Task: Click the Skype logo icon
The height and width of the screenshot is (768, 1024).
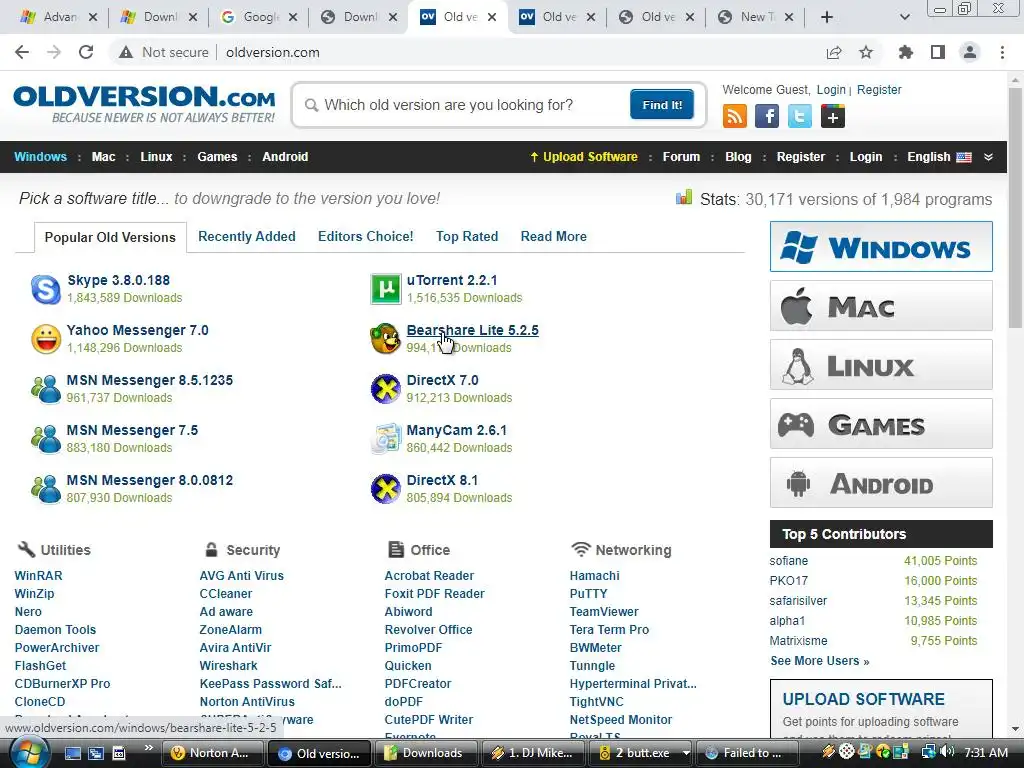Action: pos(46,289)
